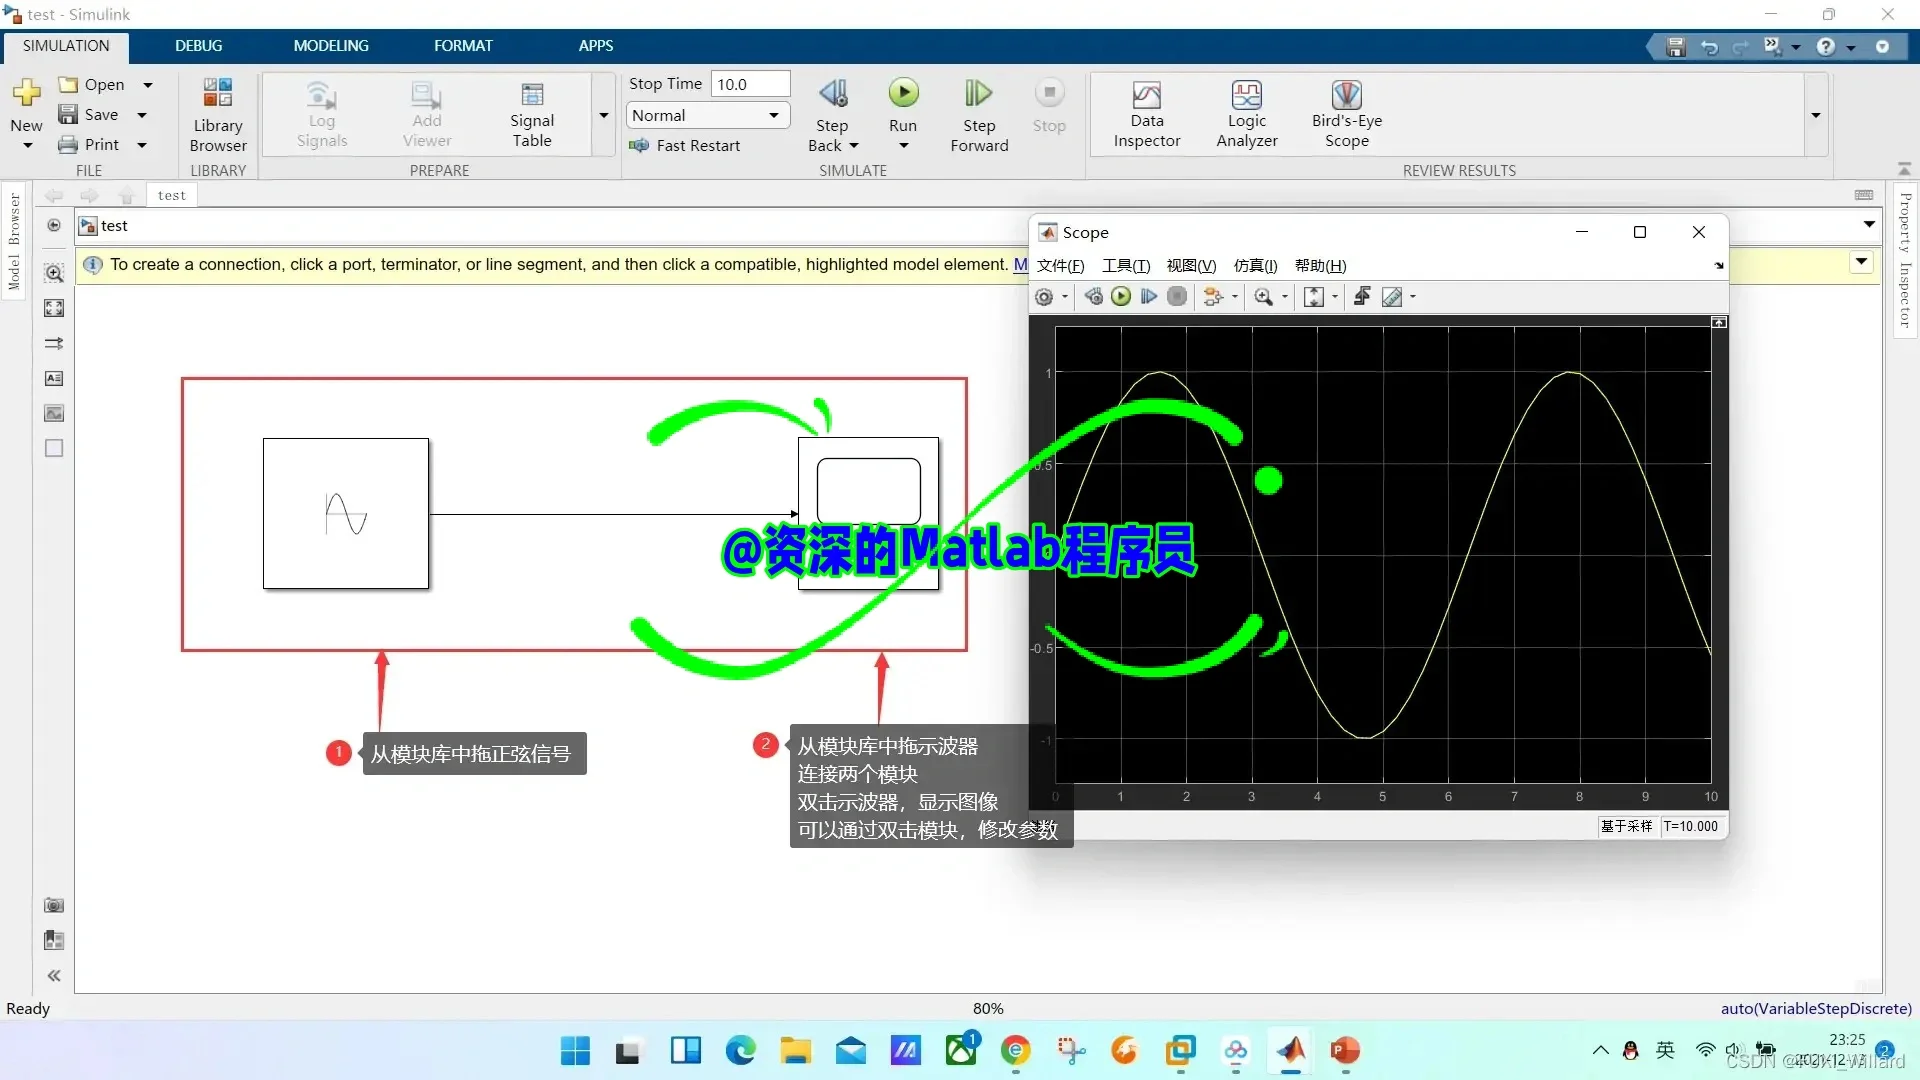Image resolution: width=1920 pixels, height=1080 pixels.
Task: Click Step Forward in Simulate section
Action: pyautogui.click(x=978, y=95)
